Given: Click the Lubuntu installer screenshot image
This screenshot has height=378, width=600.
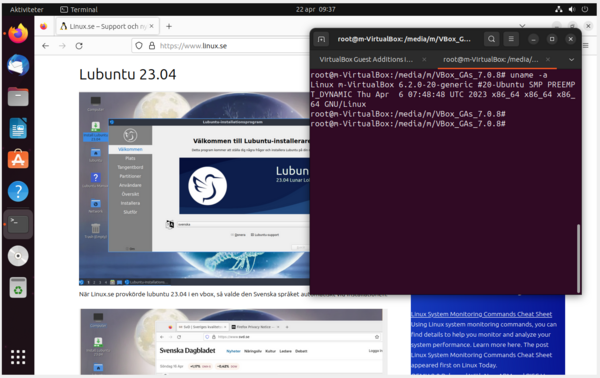Looking at the screenshot, I should click(x=194, y=189).
